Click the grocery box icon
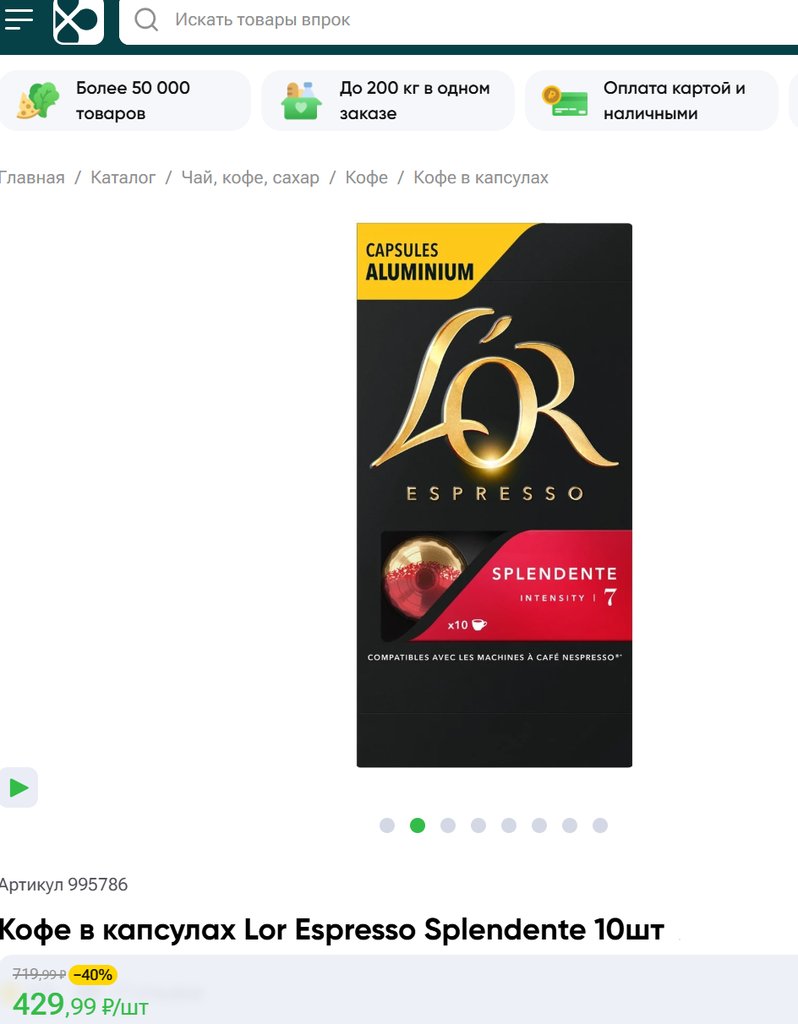The image size is (798, 1024). pos(301,101)
